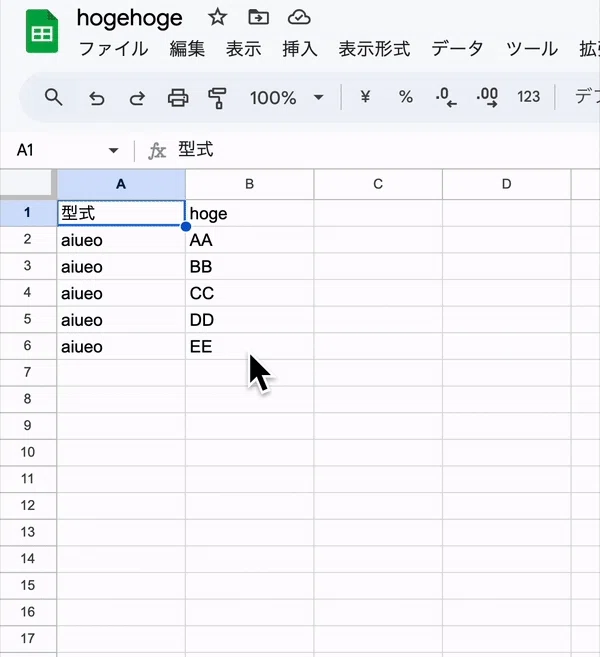Open the search menus magnifier icon

(x=54, y=98)
